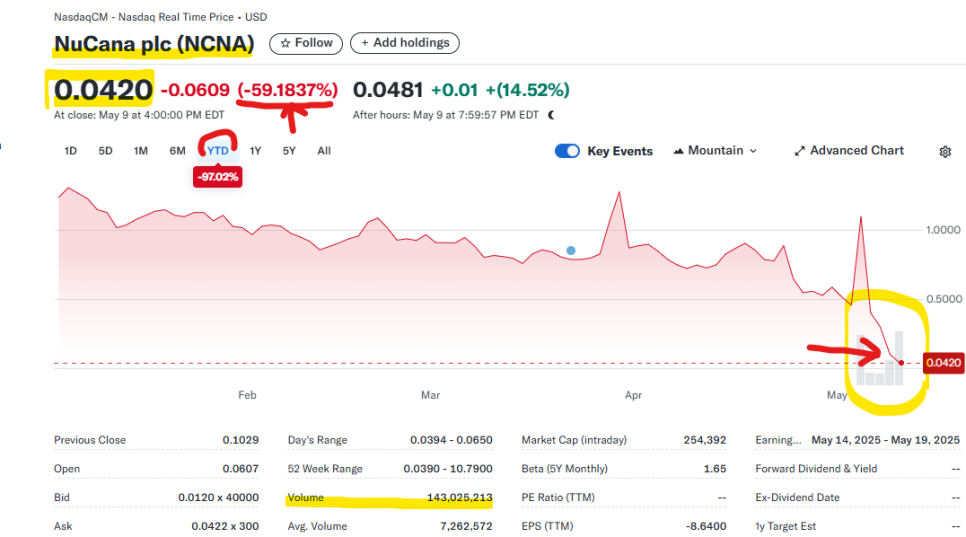Viewport: 966px width, 537px height.
Task: Select the 5D time range tab
Action: 105,151
